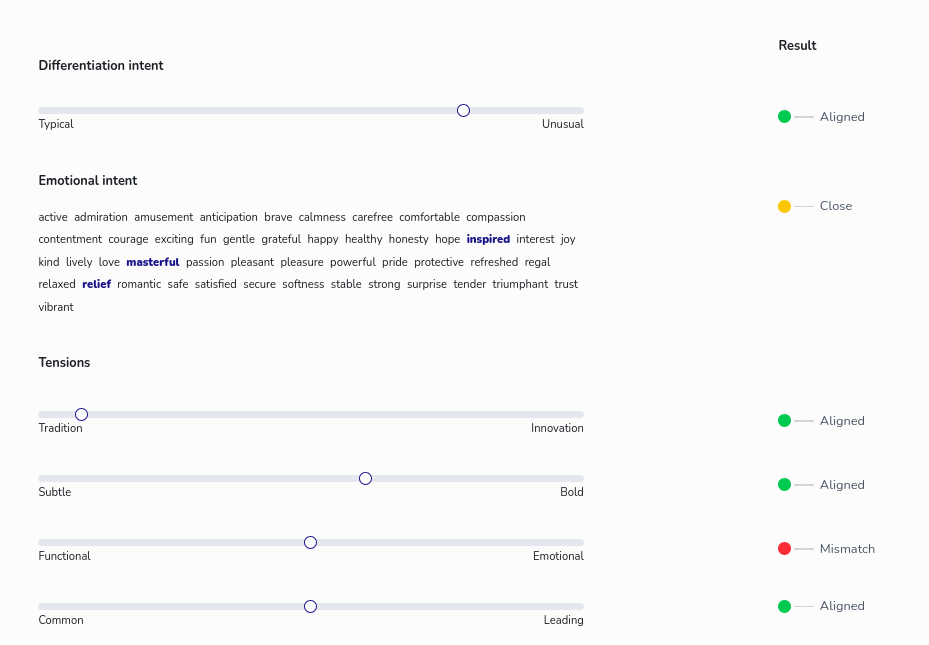
Task: Click the 'Result' column heading
Action: [797, 46]
